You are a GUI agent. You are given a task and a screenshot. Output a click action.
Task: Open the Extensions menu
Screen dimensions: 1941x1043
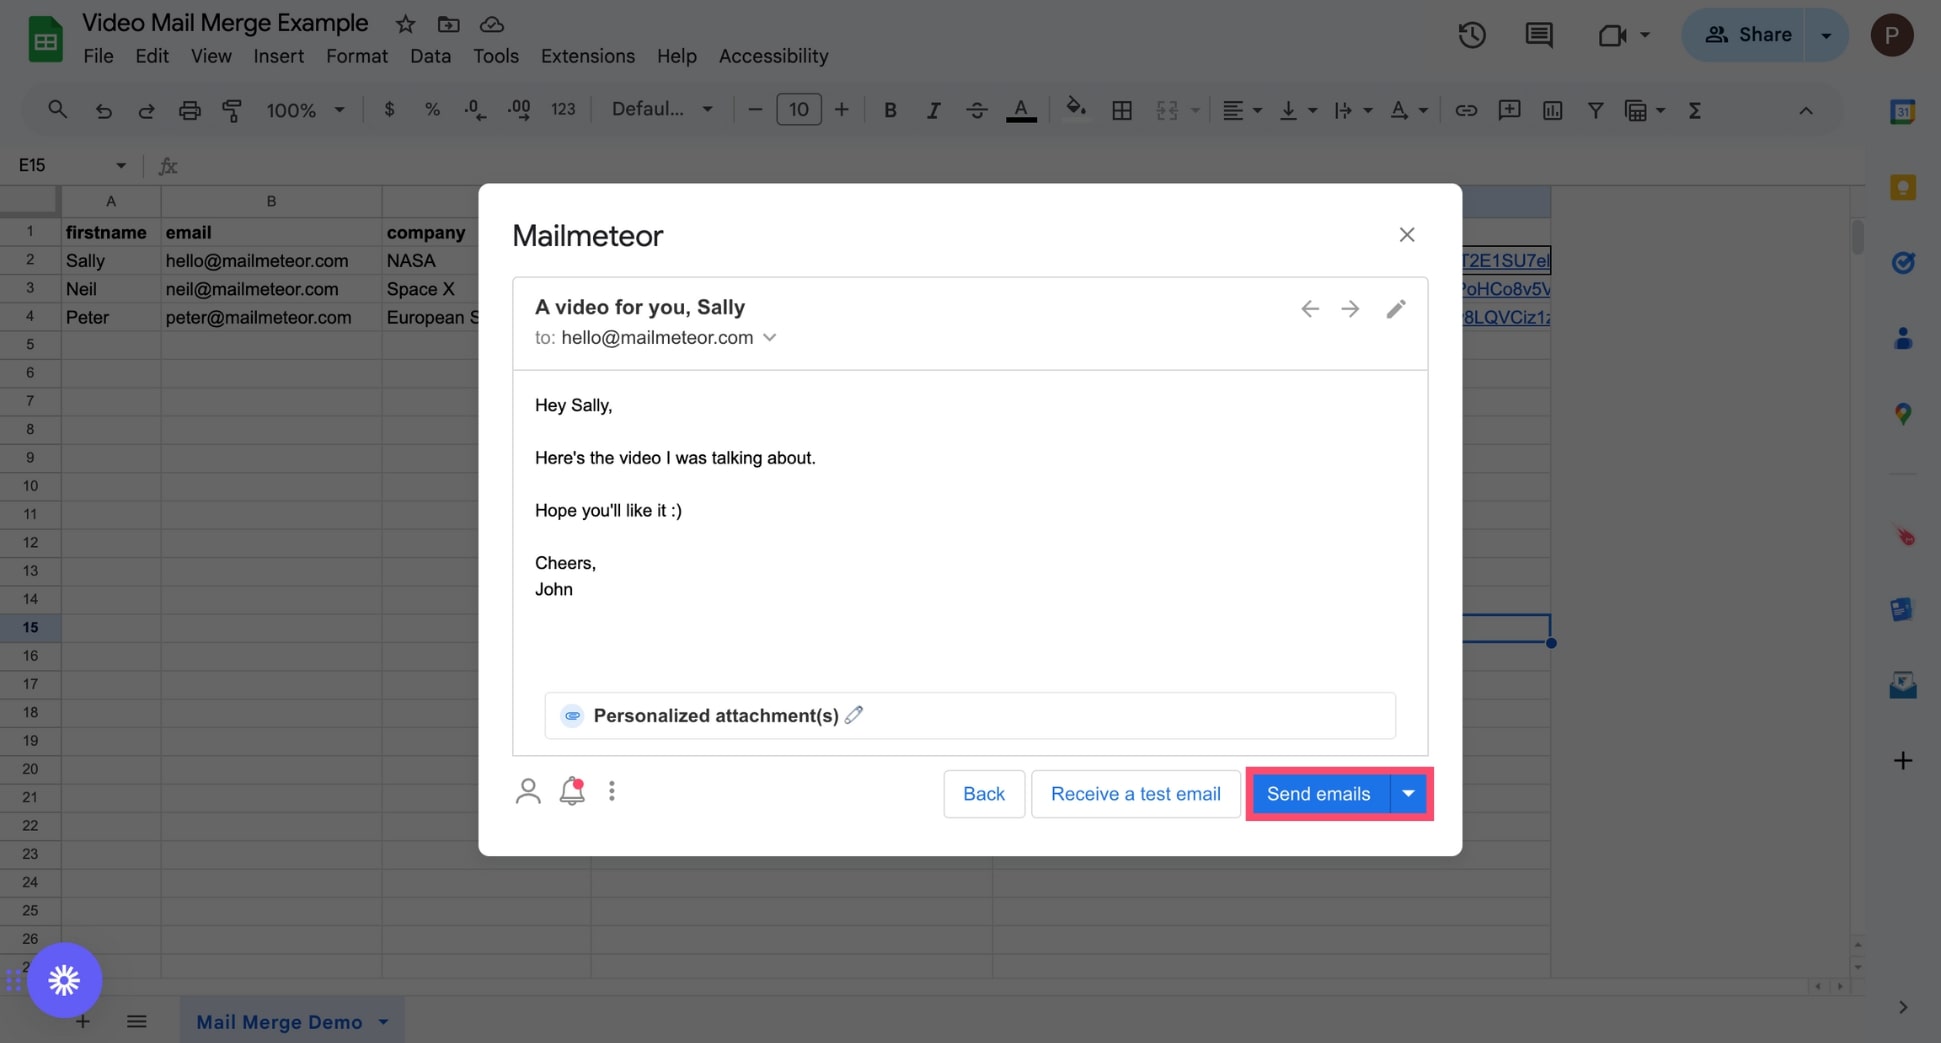[x=588, y=56]
